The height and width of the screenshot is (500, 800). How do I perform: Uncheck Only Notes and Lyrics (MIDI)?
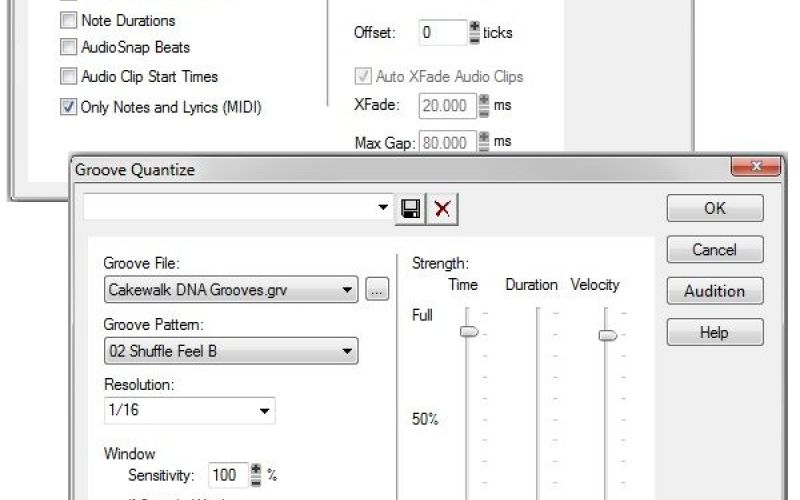coord(69,107)
